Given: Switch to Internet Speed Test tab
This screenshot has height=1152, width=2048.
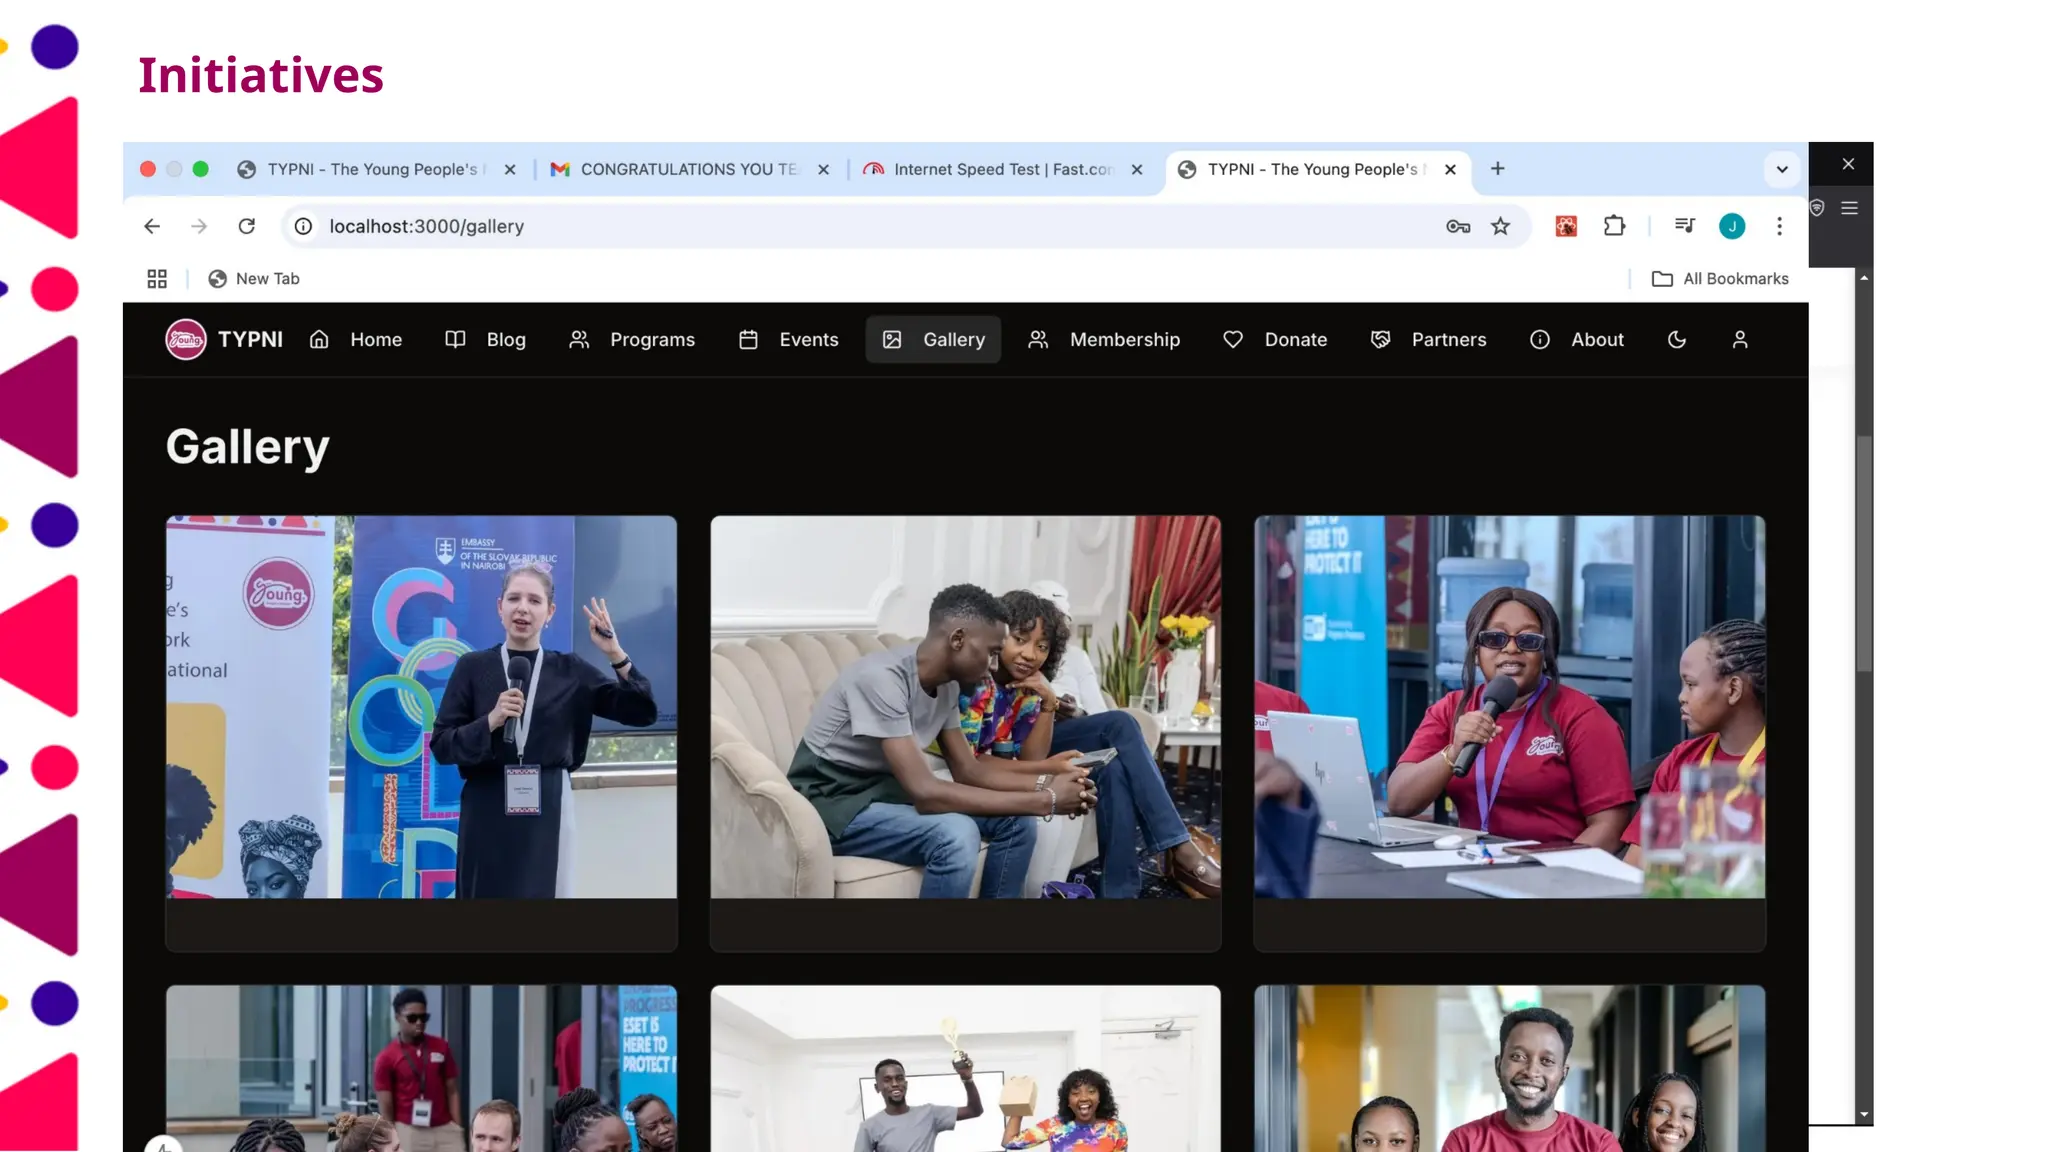Looking at the screenshot, I should click(1002, 169).
